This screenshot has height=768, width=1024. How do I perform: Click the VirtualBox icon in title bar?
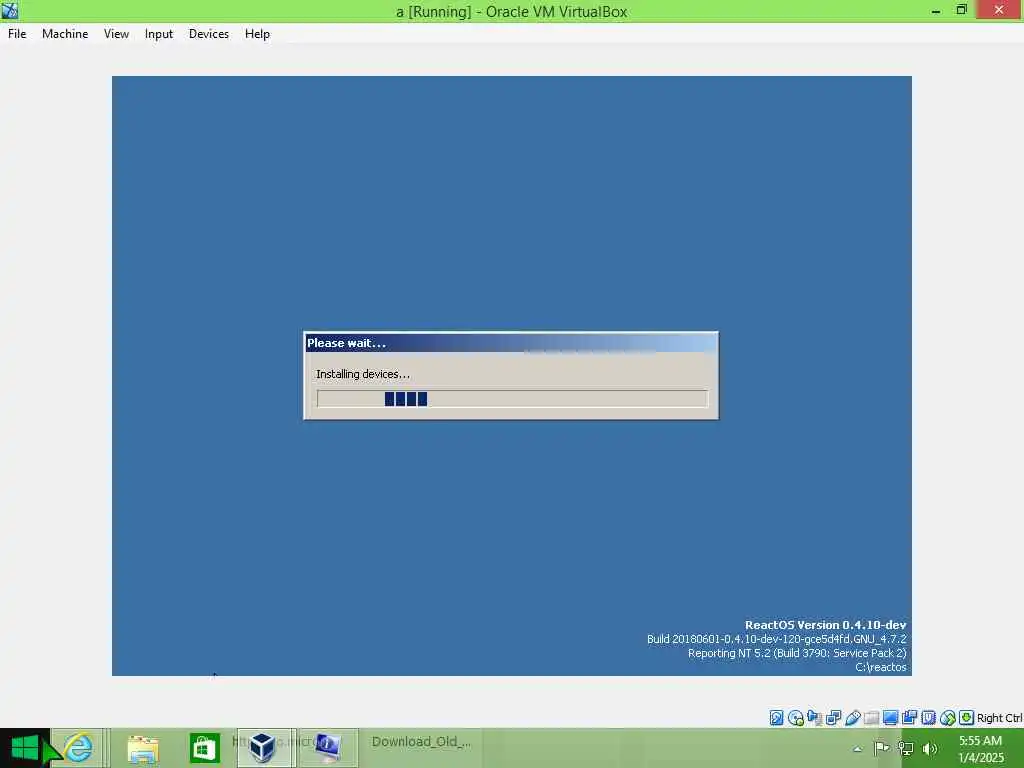point(10,10)
